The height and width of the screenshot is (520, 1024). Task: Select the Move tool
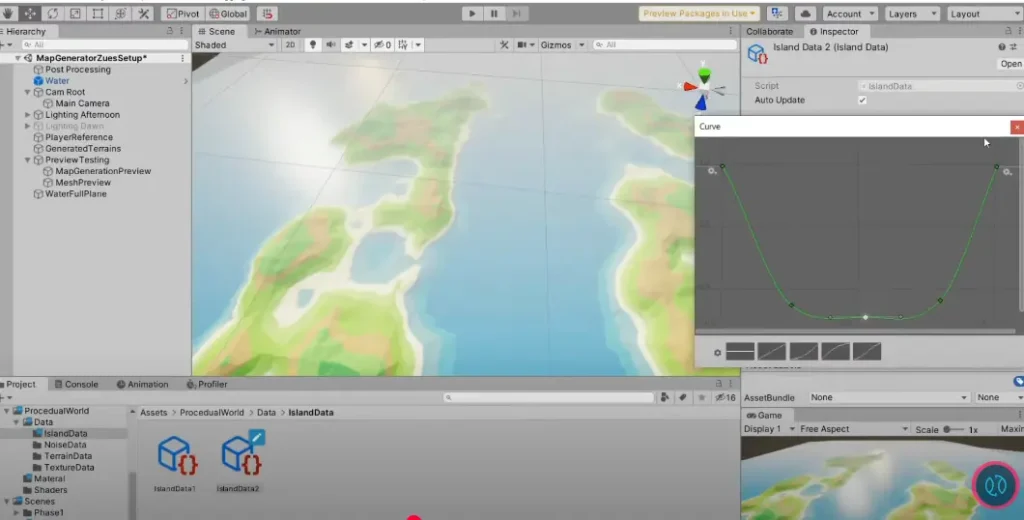click(x=30, y=14)
